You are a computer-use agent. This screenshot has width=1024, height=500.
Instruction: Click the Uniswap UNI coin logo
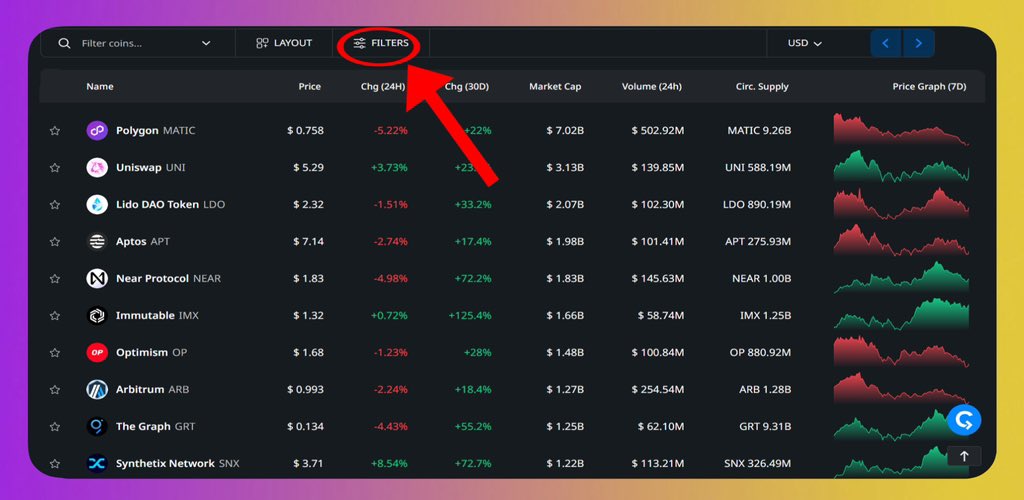[x=97, y=168]
